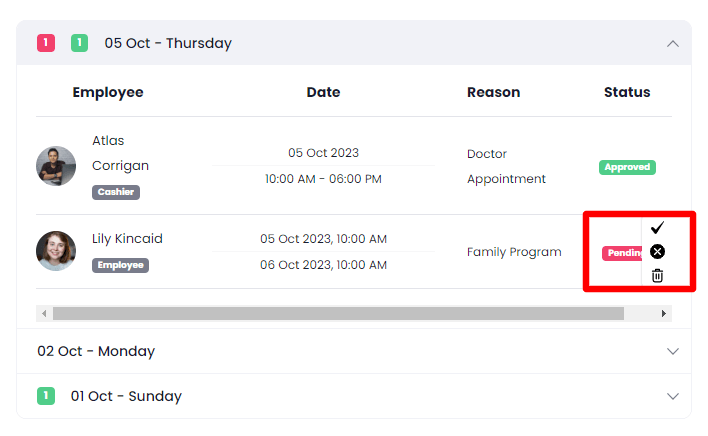Click the Cashier role tag
Screen dimensions: 708x436
pyautogui.click(x=116, y=192)
